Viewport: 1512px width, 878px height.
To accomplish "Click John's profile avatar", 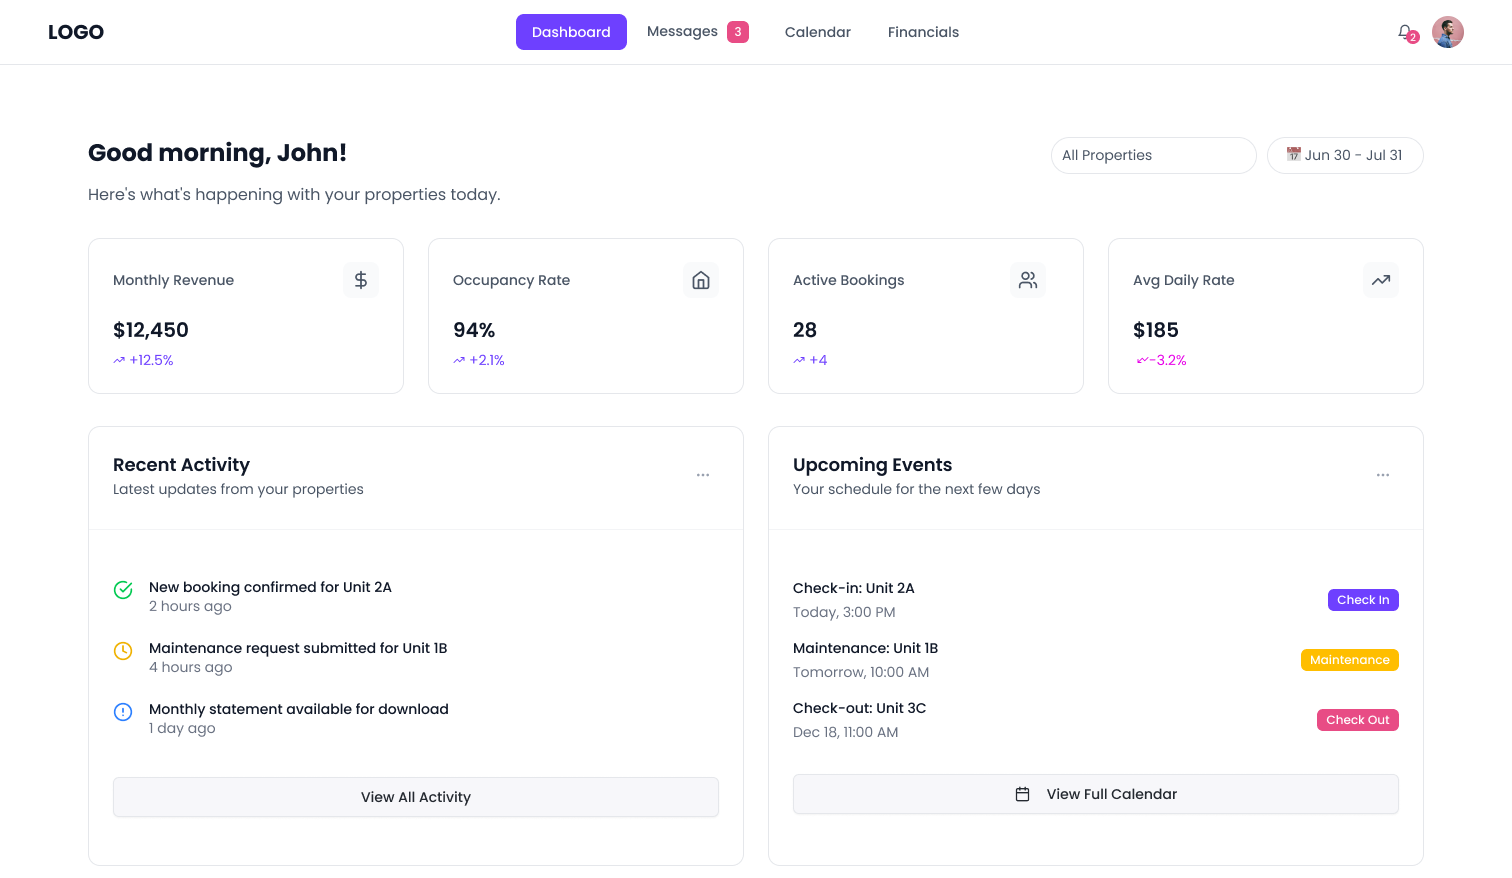I will click(x=1447, y=31).
